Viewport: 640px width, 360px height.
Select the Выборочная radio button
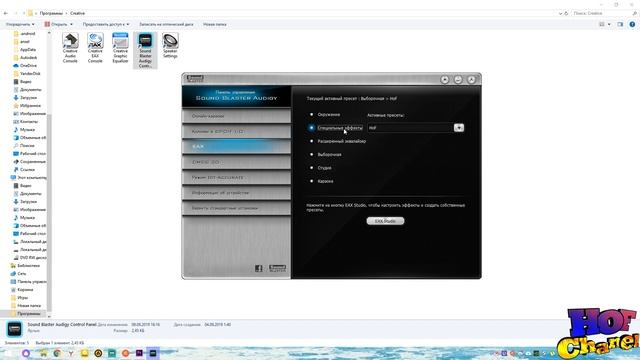311,154
